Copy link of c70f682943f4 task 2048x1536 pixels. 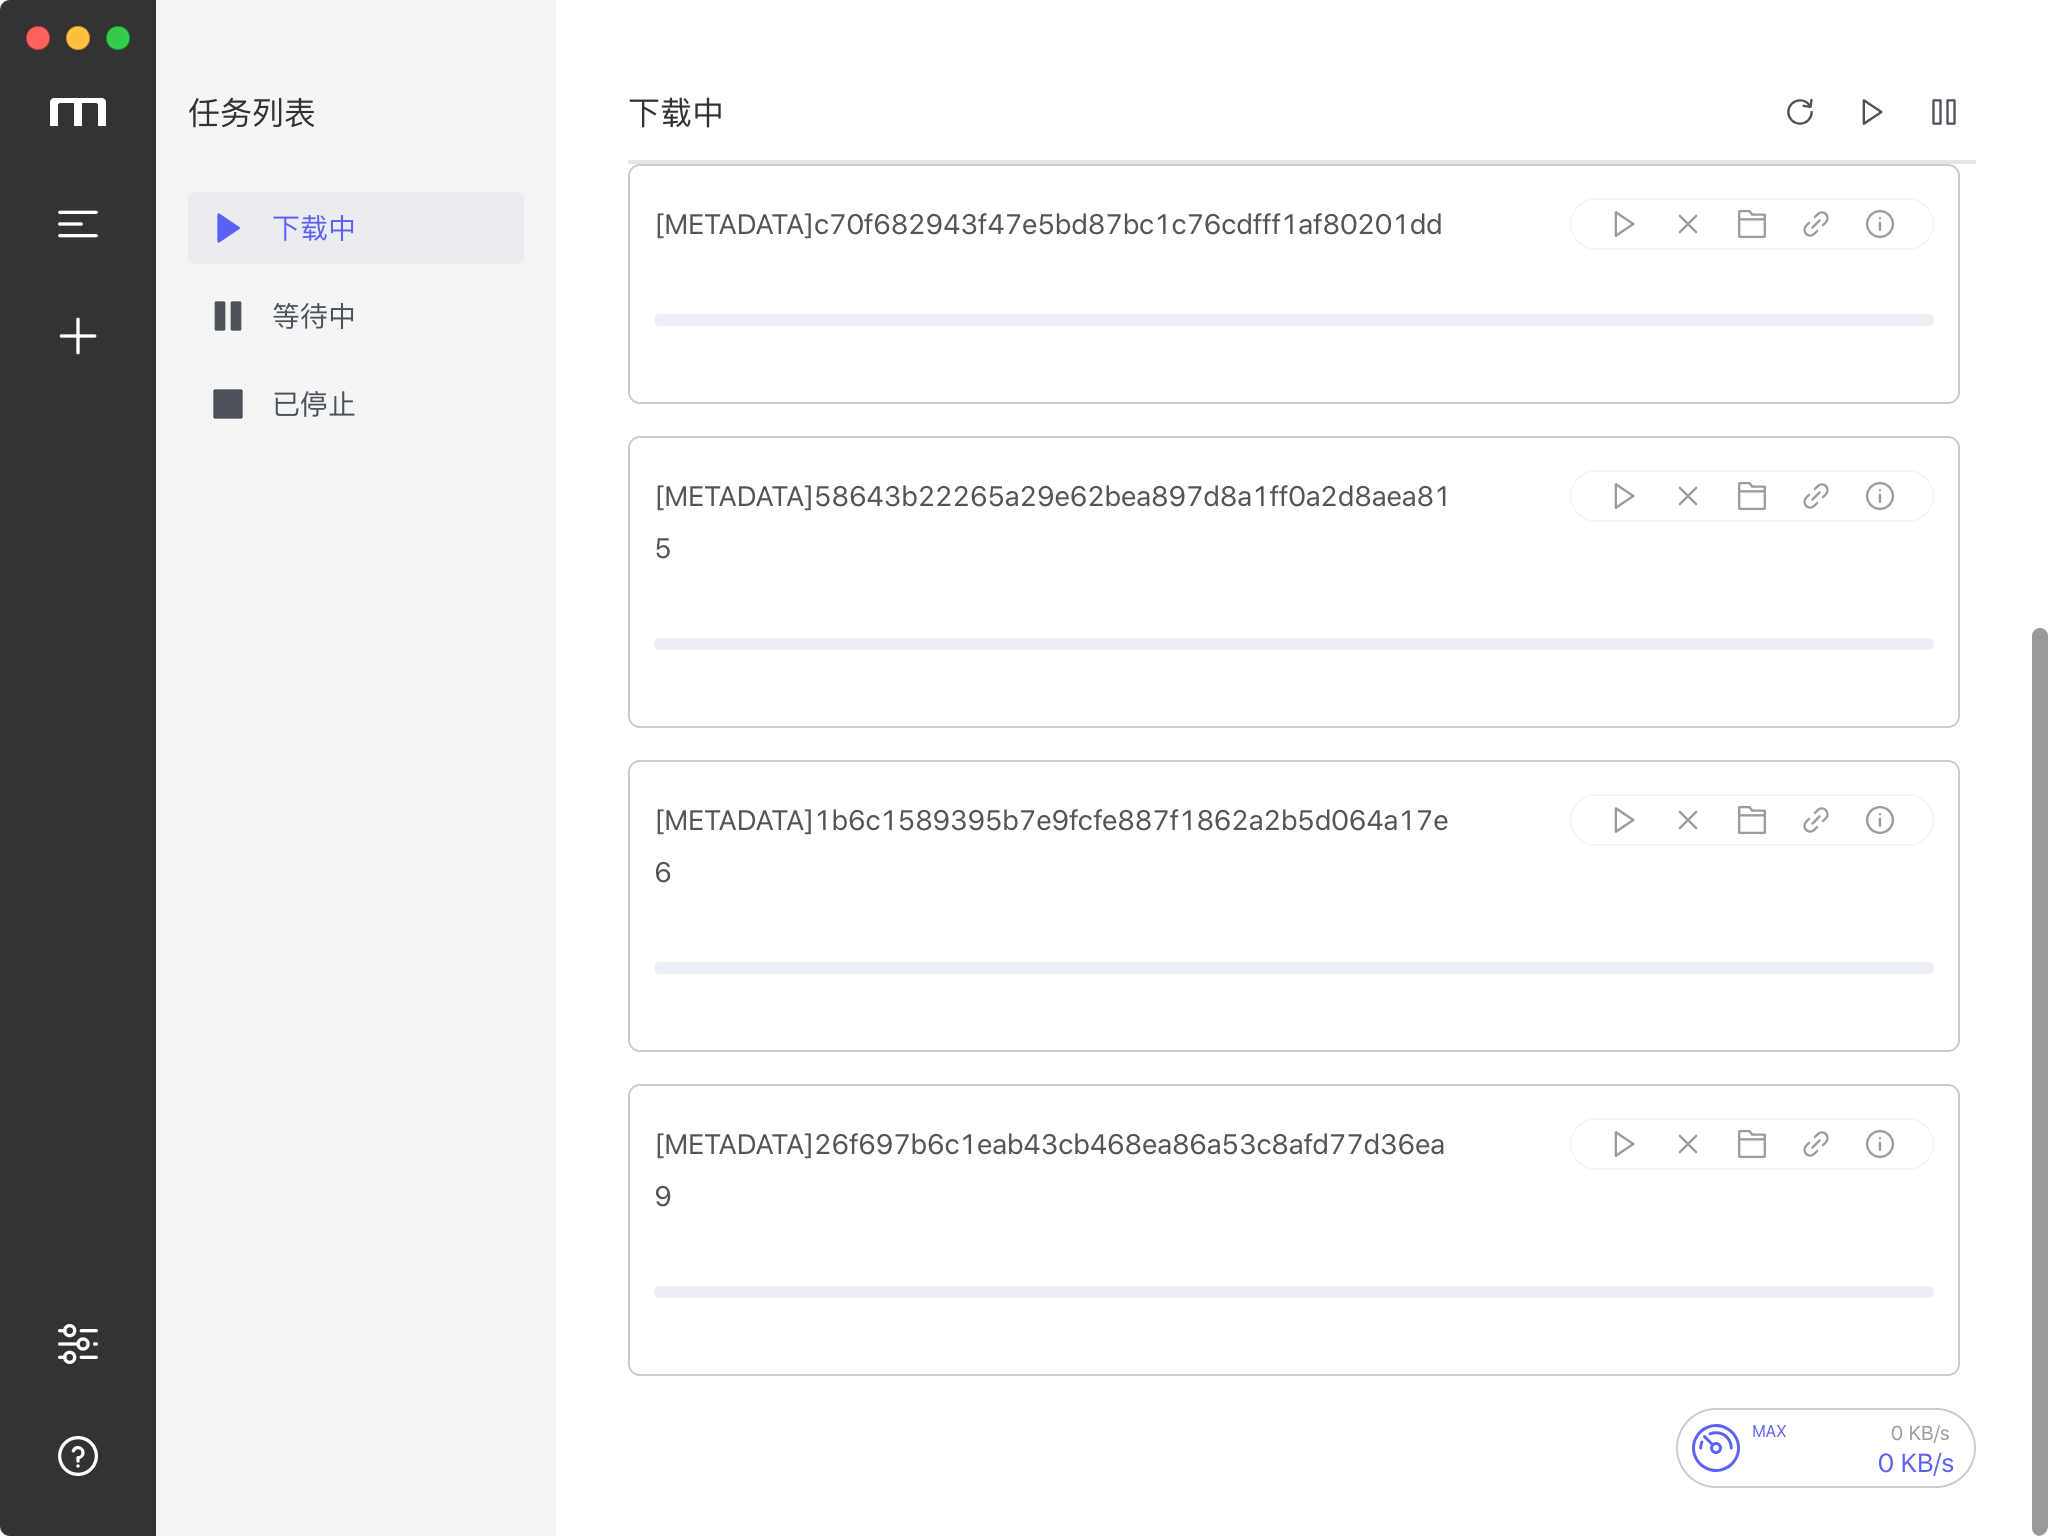point(1816,224)
